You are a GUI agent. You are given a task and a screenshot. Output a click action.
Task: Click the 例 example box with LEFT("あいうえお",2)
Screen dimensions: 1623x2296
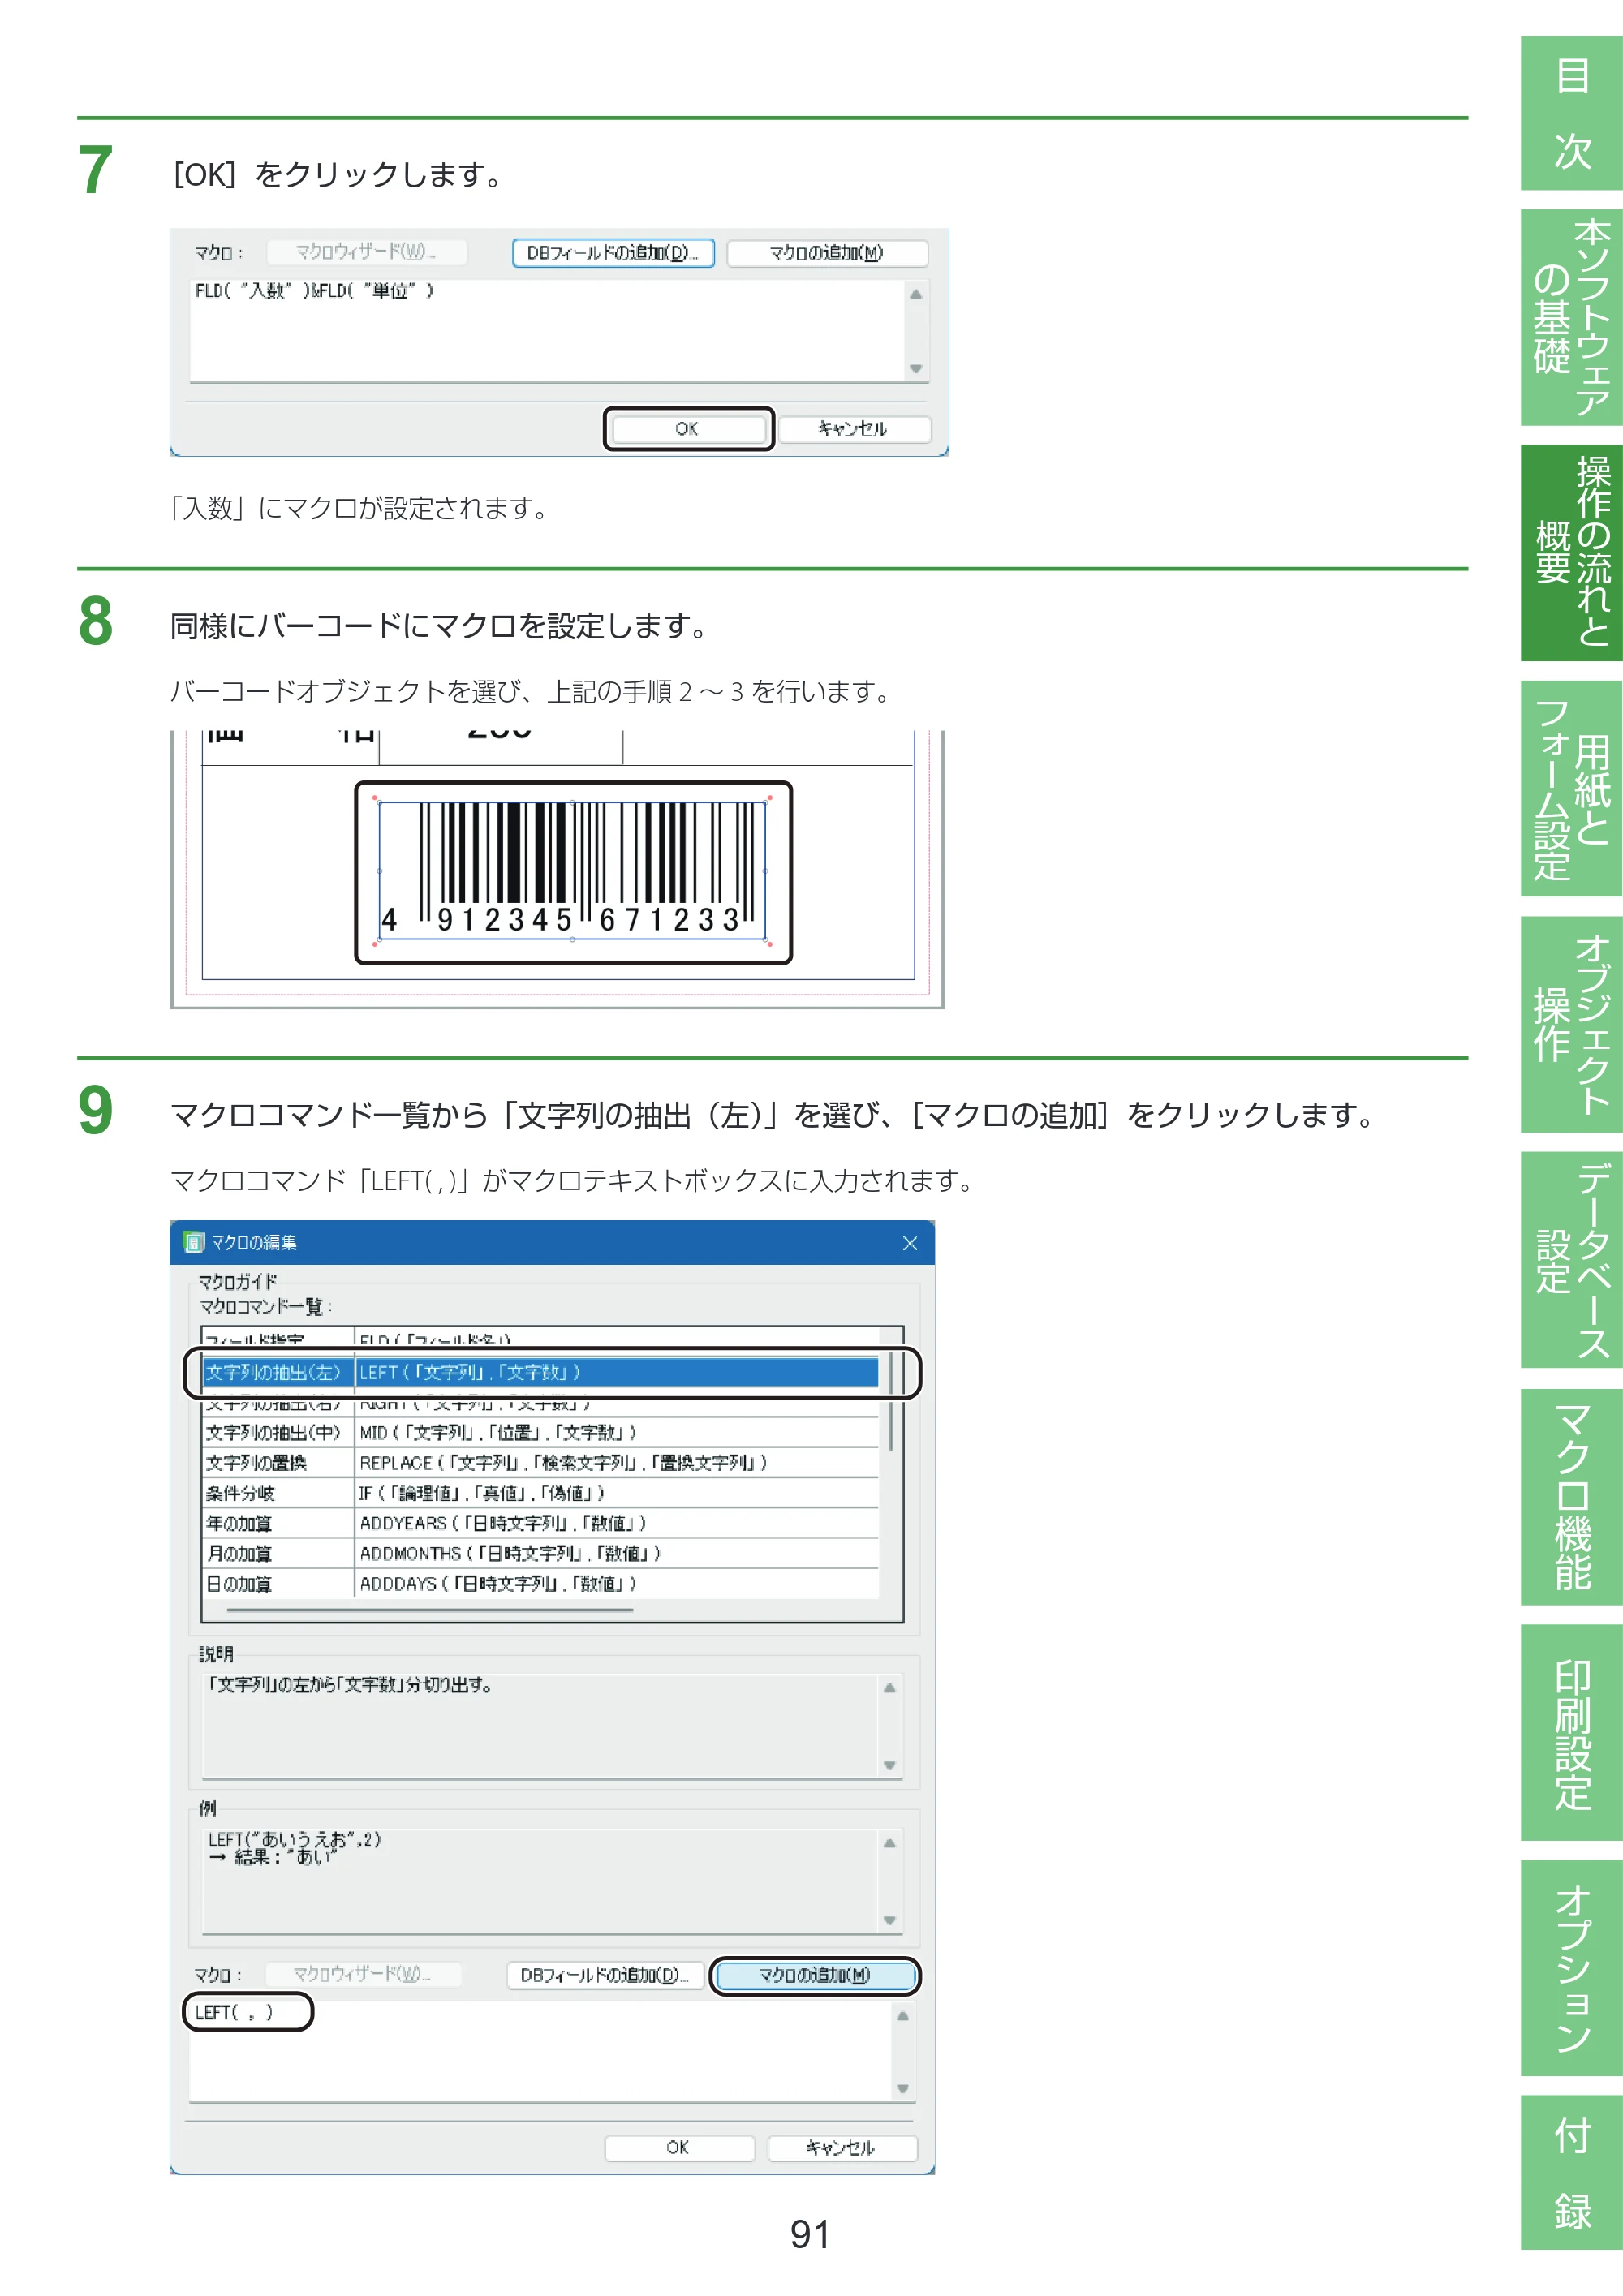pyautogui.click(x=542, y=1881)
